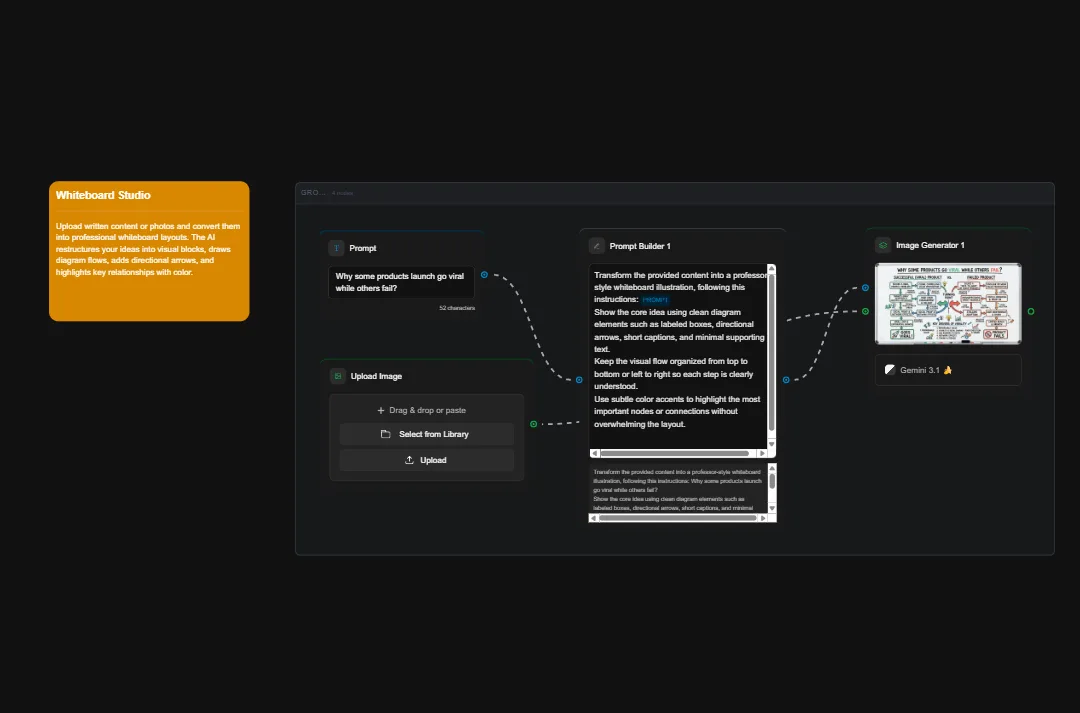Screen dimensions: 1080x713
Task: Click the upload arrow icon on the Upload button
Action: pyautogui.click(x=409, y=460)
